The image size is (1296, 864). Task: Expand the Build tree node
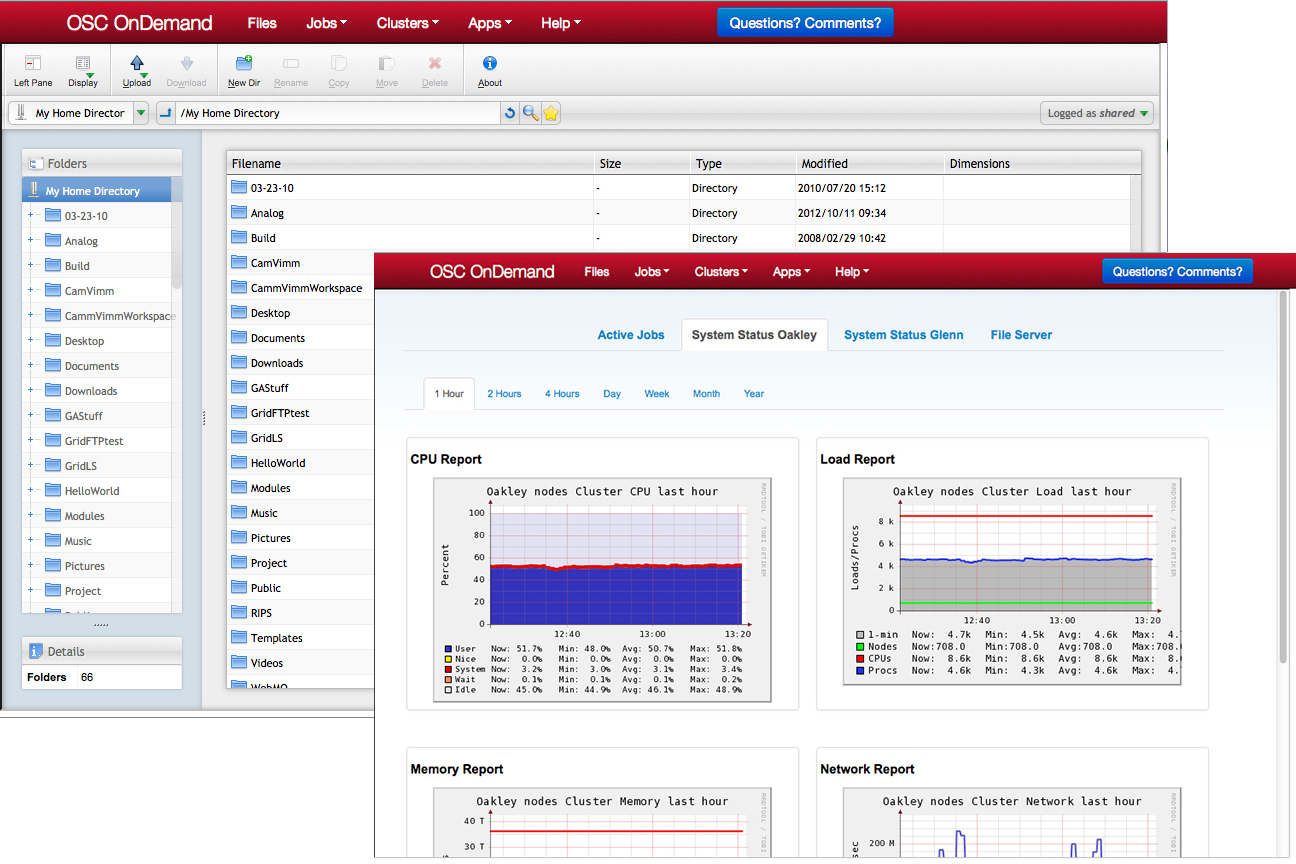(30, 265)
